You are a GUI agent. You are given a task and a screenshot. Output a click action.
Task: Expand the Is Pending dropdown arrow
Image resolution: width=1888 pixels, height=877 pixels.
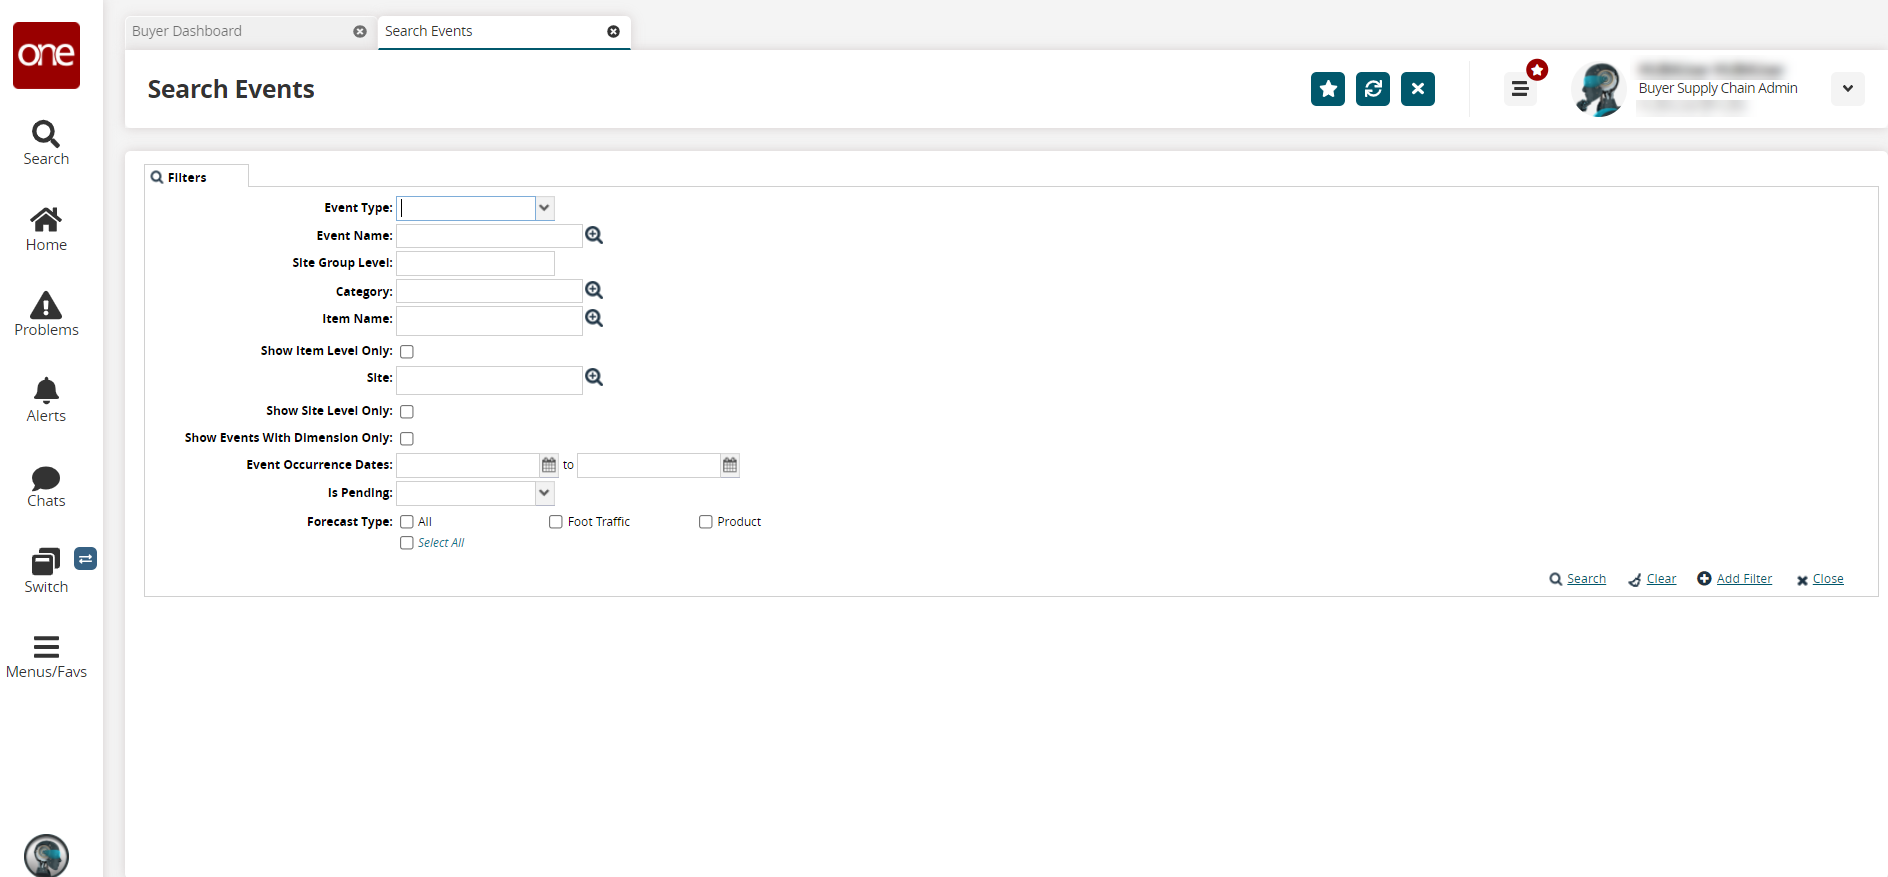pos(545,493)
